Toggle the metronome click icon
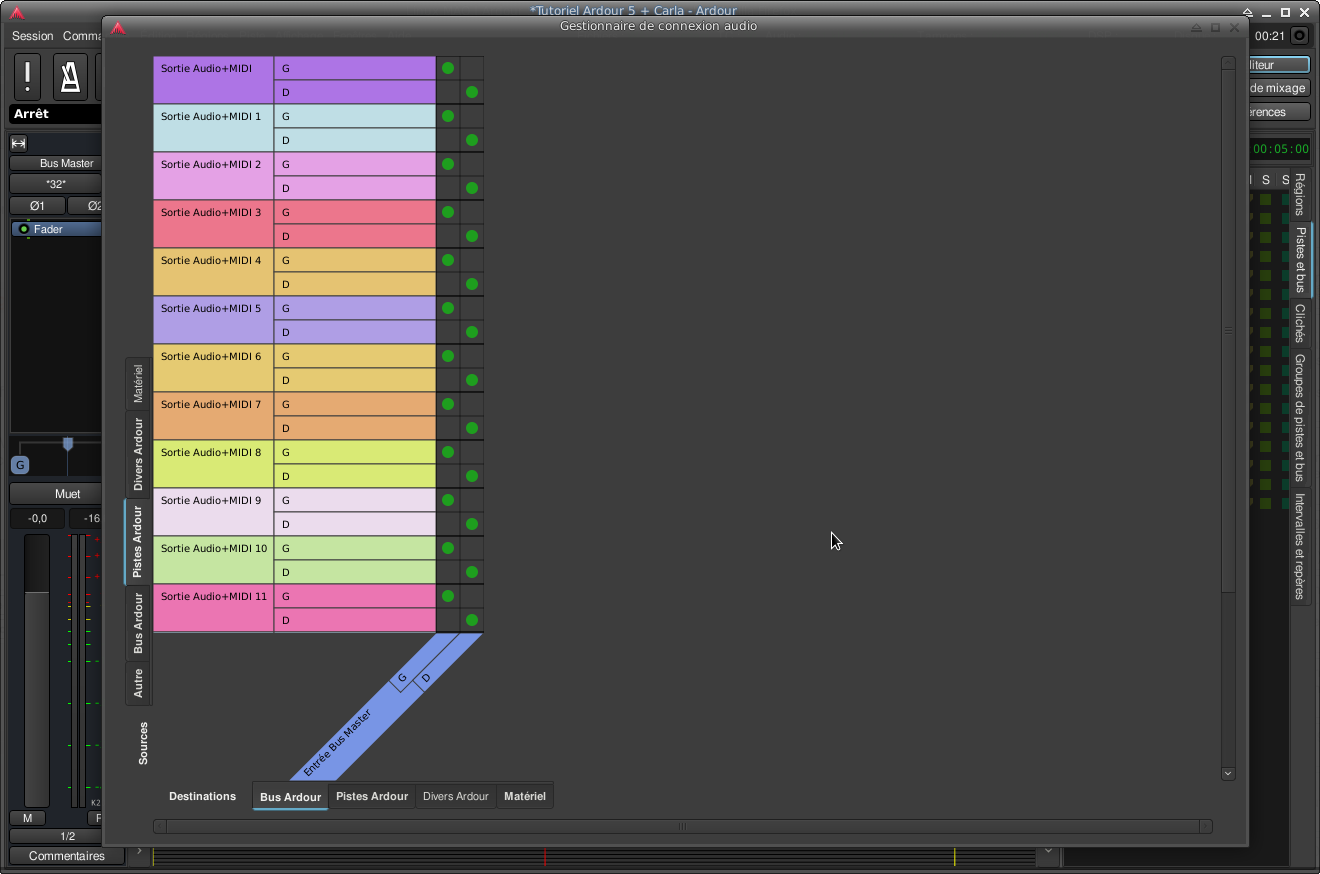1320x874 pixels. (70, 76)
